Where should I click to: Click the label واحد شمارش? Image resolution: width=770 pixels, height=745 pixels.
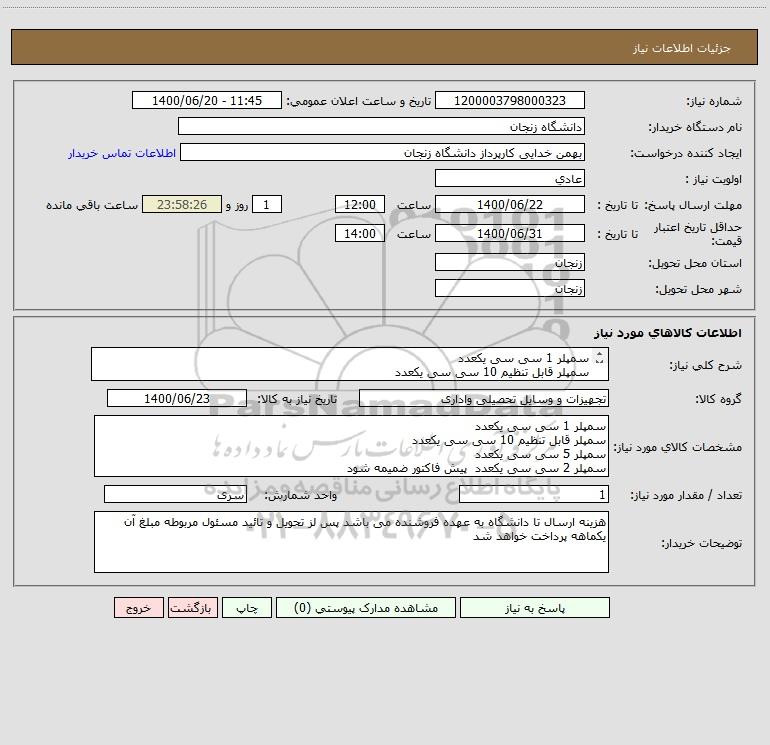pos(301,495)
